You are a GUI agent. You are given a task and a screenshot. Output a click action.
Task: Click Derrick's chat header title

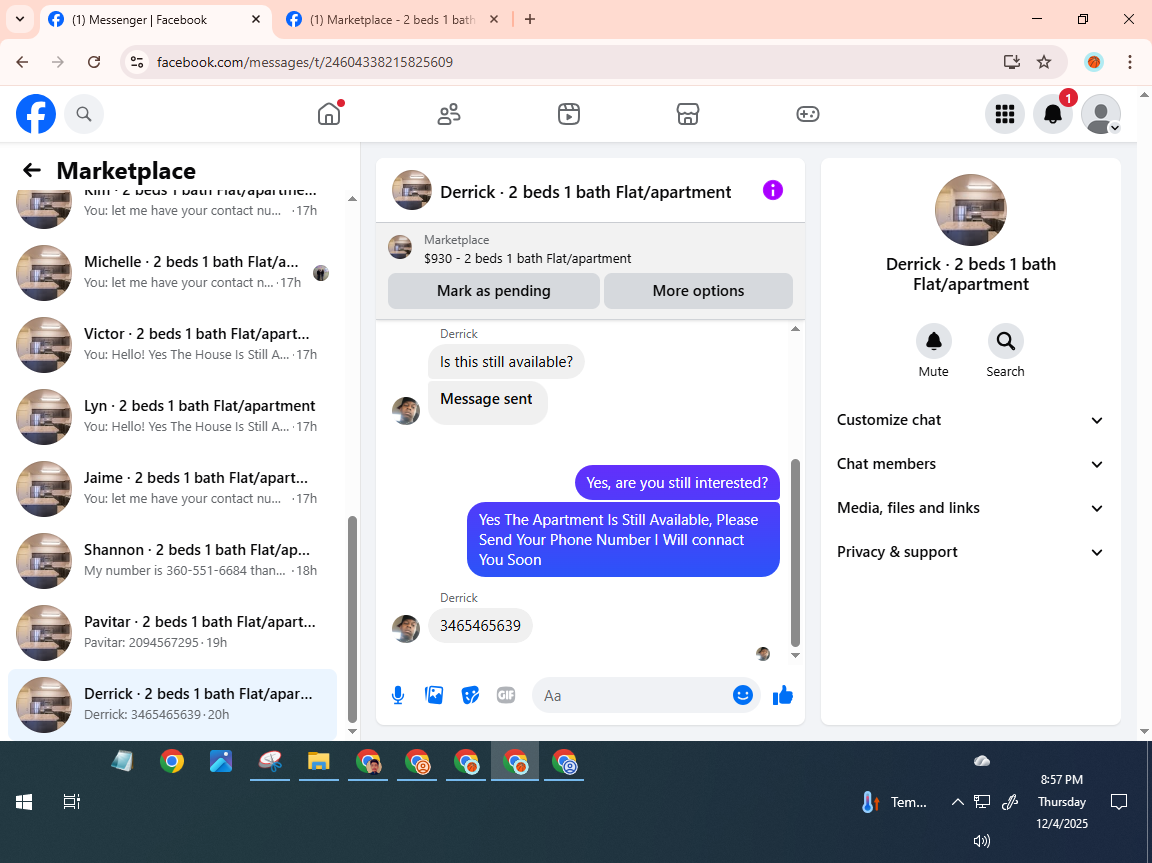tap(586, 192)
